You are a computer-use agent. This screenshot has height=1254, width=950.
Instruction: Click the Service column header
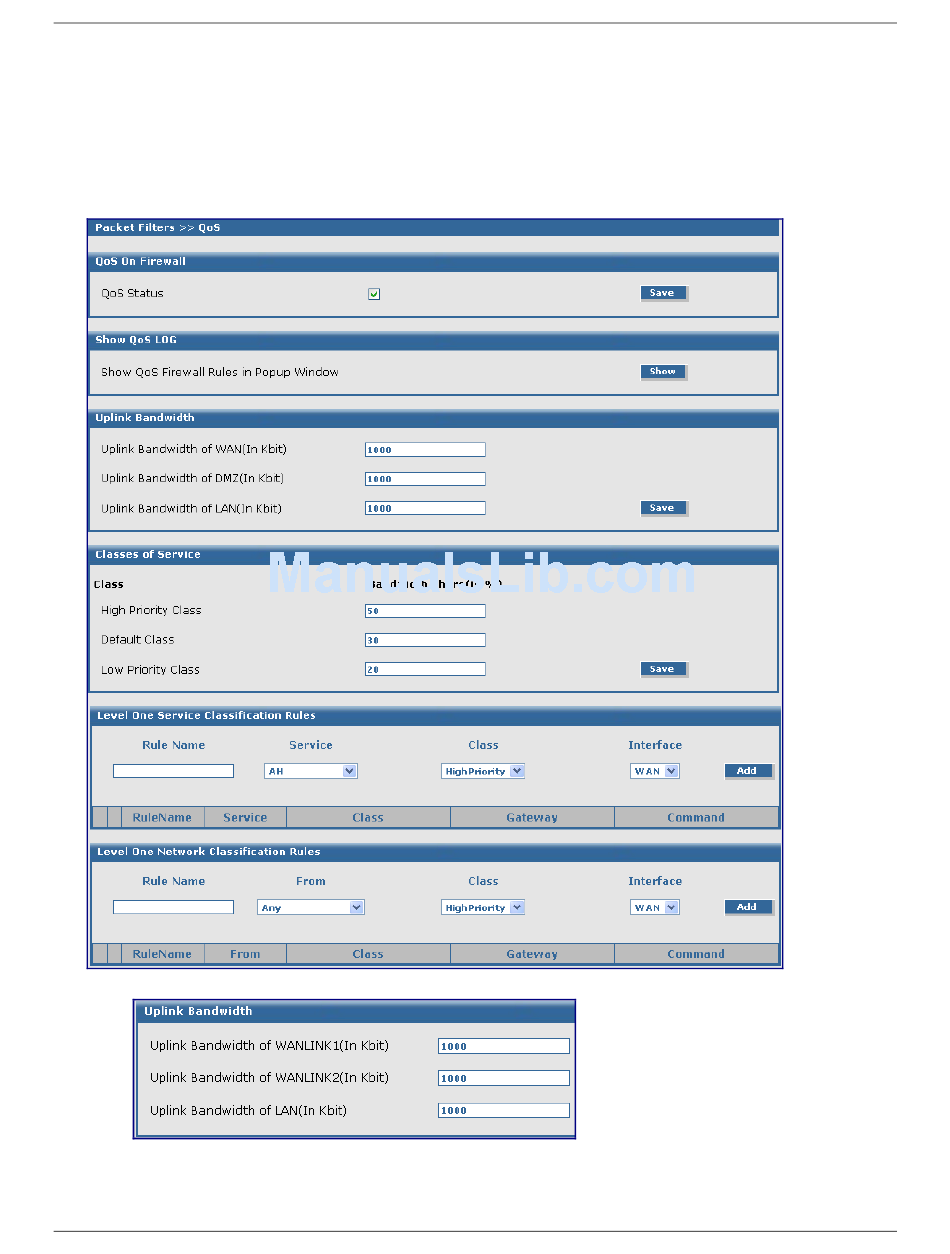coord(245,818)
